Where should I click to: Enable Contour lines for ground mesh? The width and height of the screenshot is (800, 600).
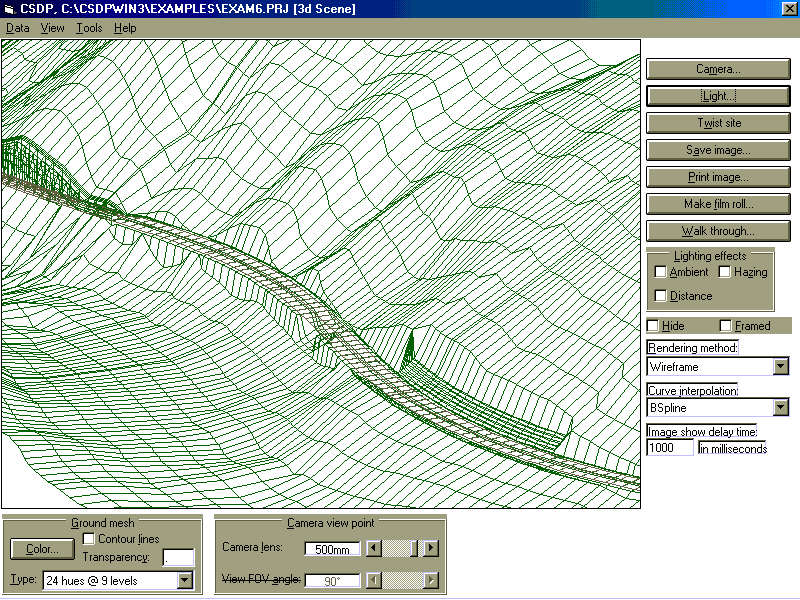(x=89, y=539)
